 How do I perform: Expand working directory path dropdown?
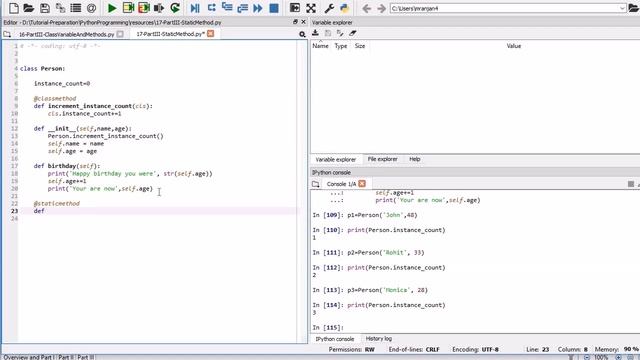[x=622, y=8]
